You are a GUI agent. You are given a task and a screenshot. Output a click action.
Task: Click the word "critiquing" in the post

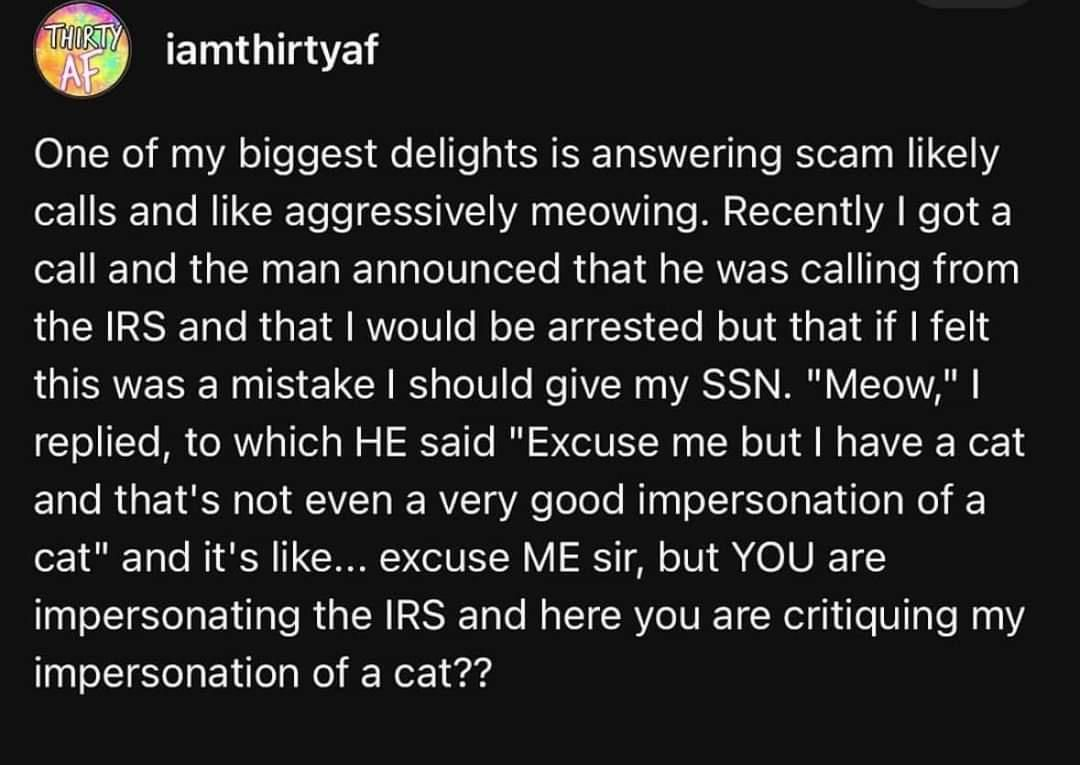pos(871,616)
